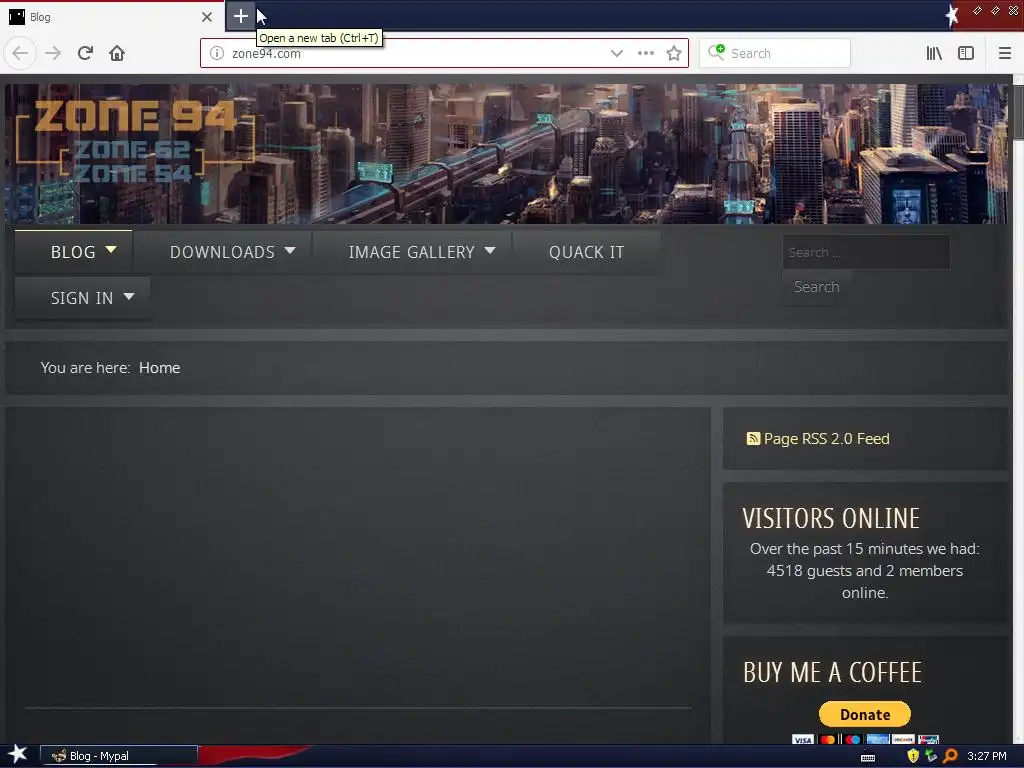
Task: Minimize the browser window
Action: 977,10
